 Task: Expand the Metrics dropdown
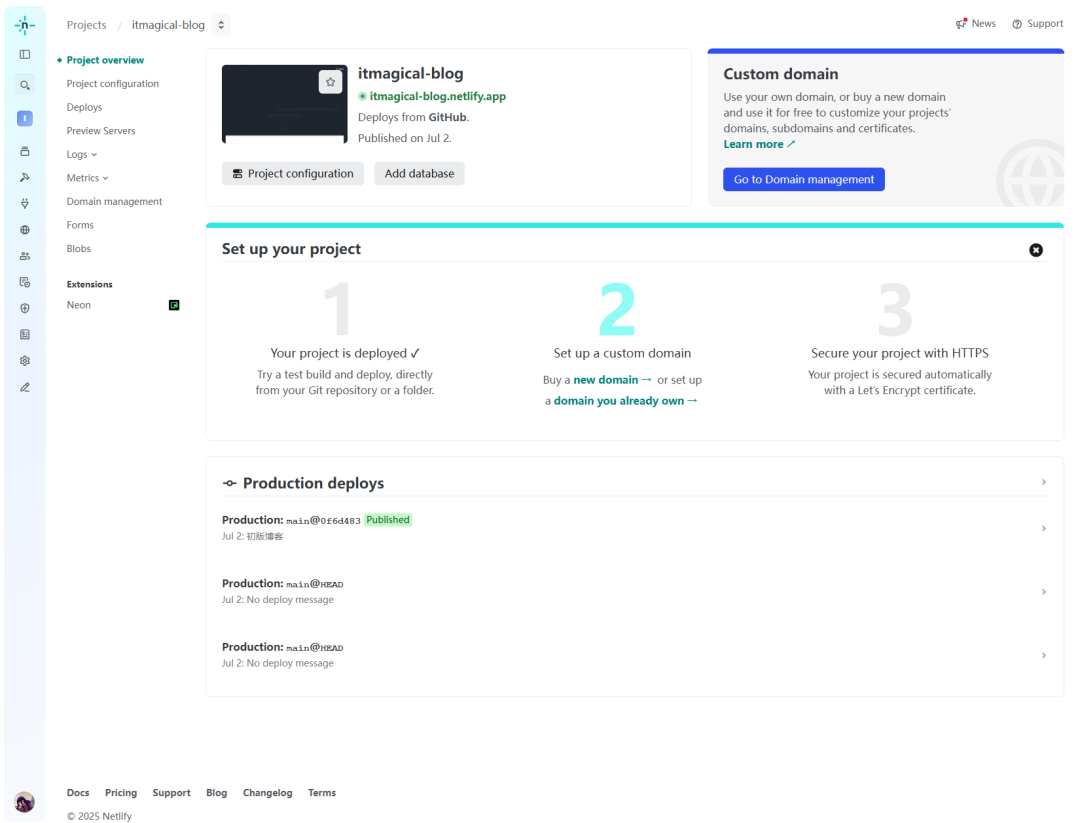(x=88, y=177)
